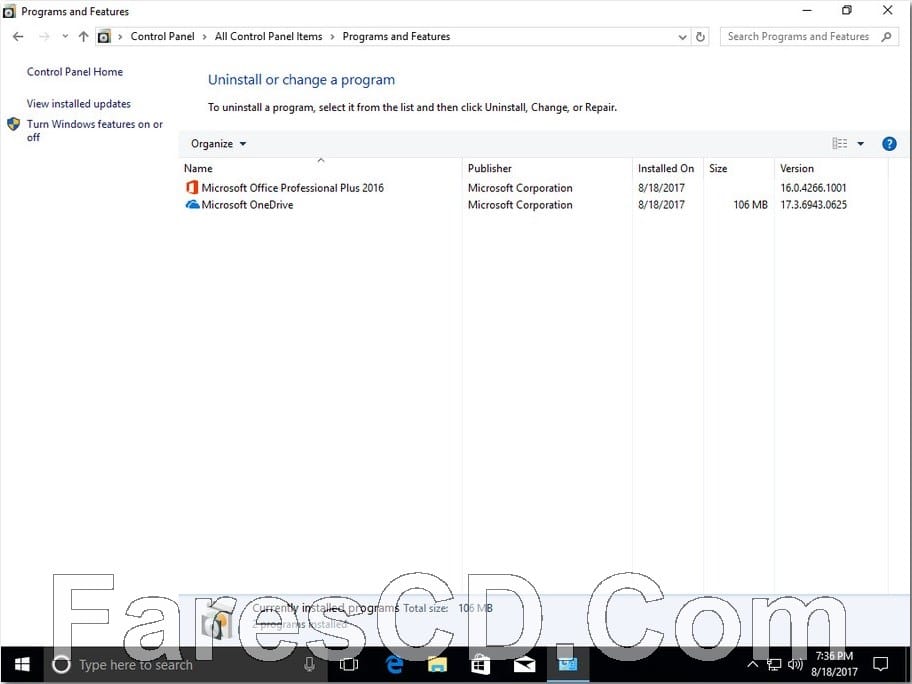Screen dimensions: 912x684
Task: Click Office installed date 8/18/2017
Action: coord(661,188)
